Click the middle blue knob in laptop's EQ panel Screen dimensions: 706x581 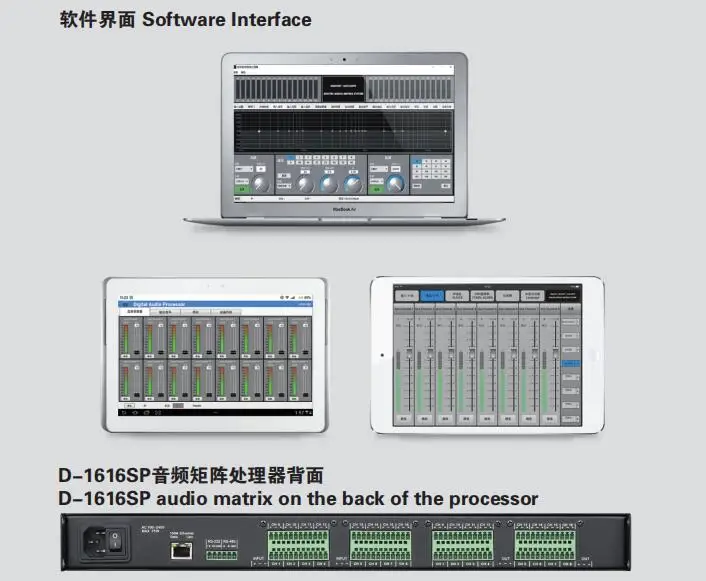coord(329,184)
